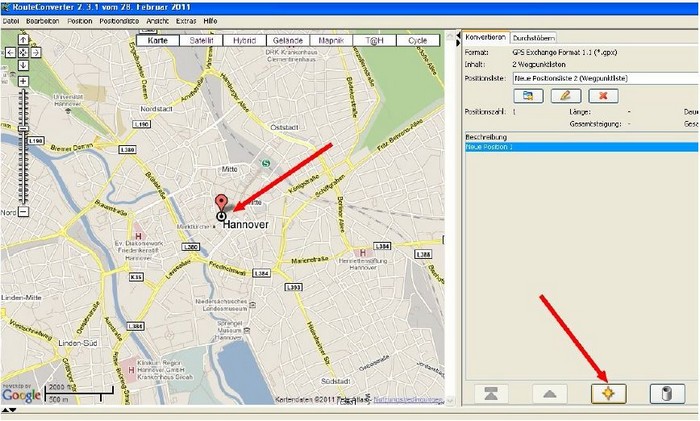Click the RouteConverter title bar icon

5,7
